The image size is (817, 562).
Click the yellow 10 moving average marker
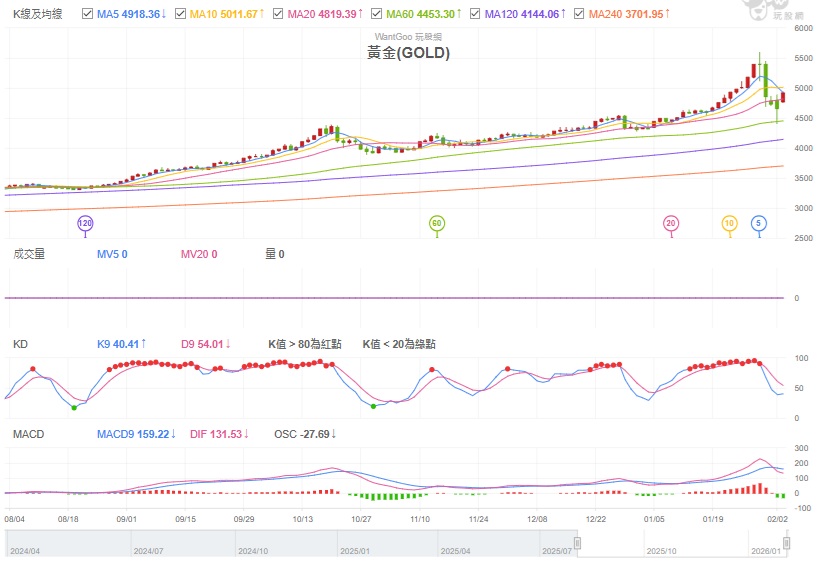click(x=730, y=223)
